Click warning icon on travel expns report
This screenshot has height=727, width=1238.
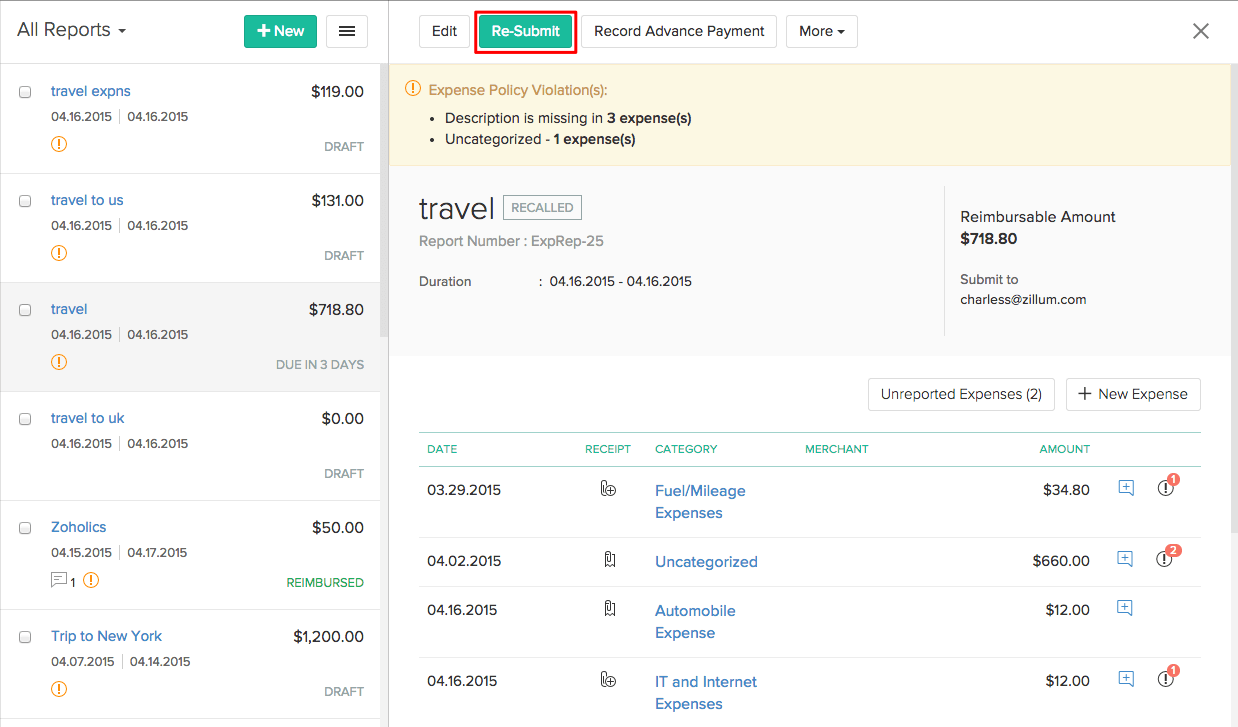59,144
